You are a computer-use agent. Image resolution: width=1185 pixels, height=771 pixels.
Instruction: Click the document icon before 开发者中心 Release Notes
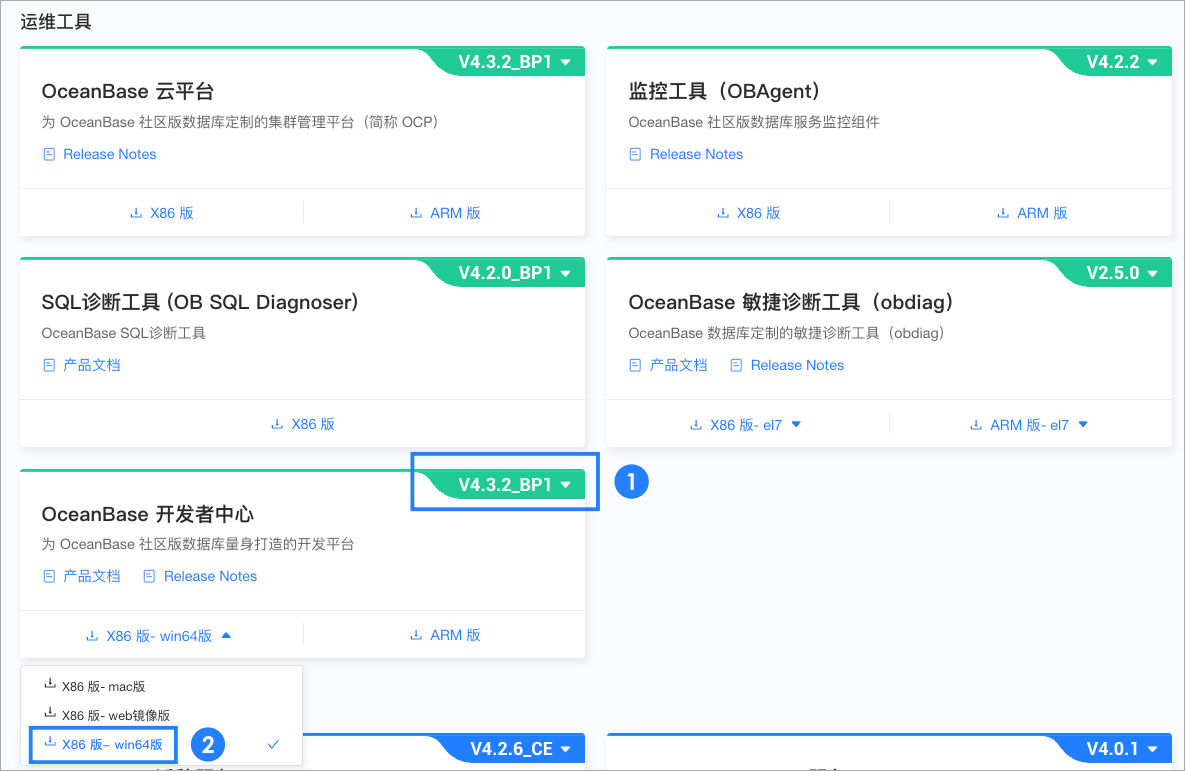click(x=149, y=576)
